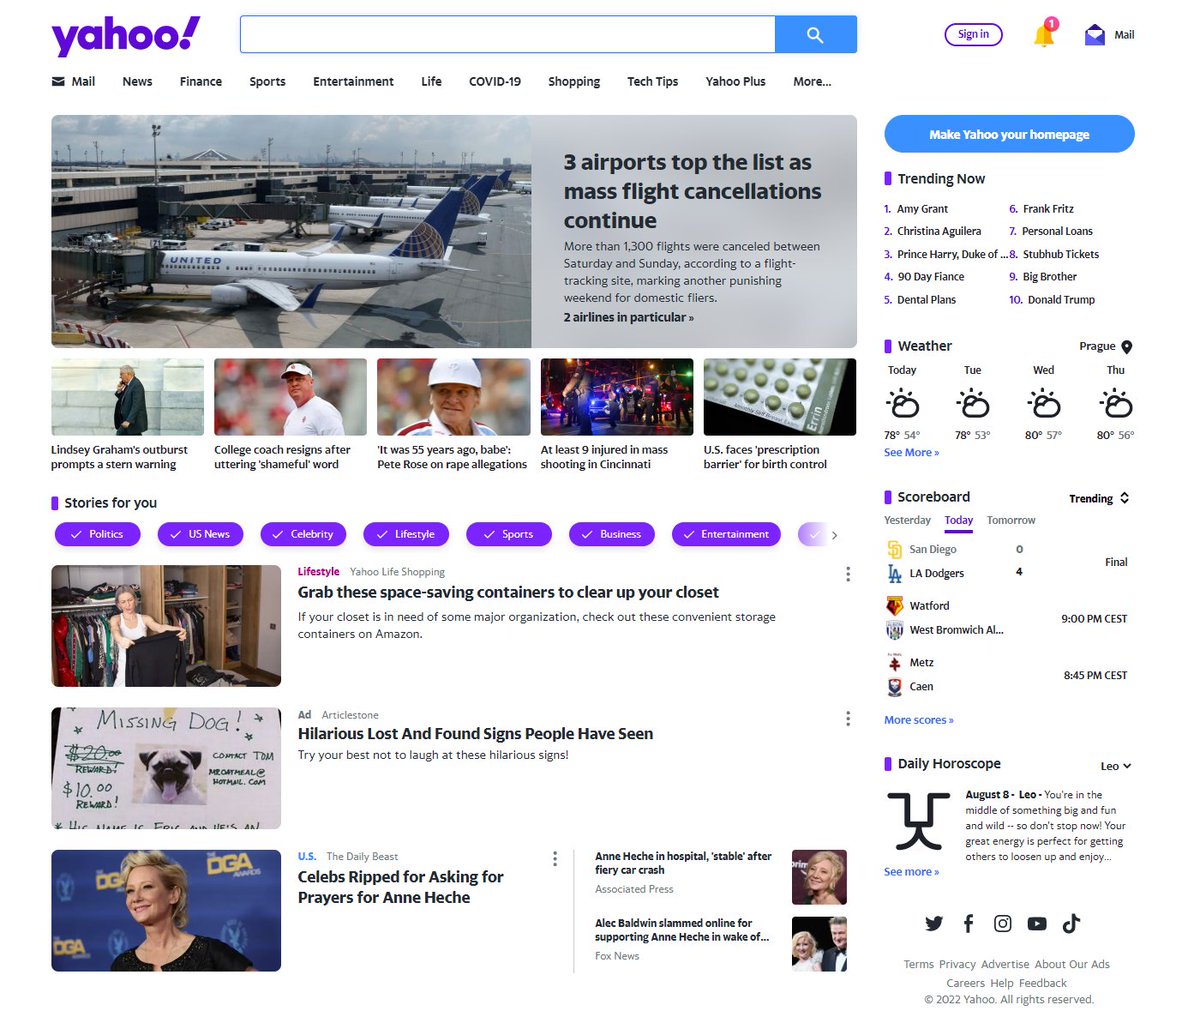Switch Scoreboard to the Tomorrow tab
This screenshot has height=1029, width=1200.
pos(1010,520)
